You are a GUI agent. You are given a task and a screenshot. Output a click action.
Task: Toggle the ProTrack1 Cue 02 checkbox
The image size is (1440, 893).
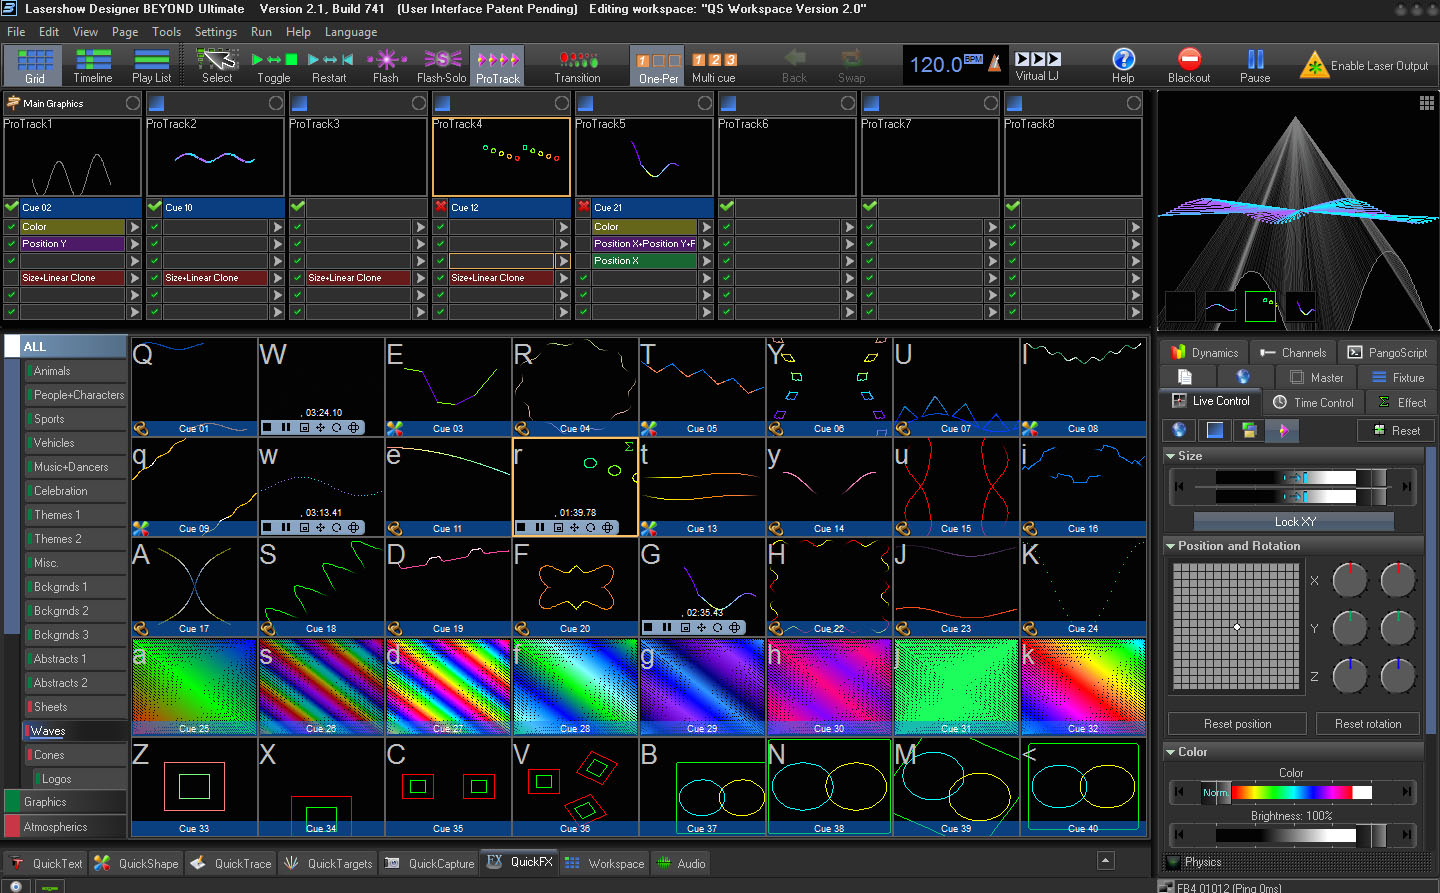click(x=12, y=207)
